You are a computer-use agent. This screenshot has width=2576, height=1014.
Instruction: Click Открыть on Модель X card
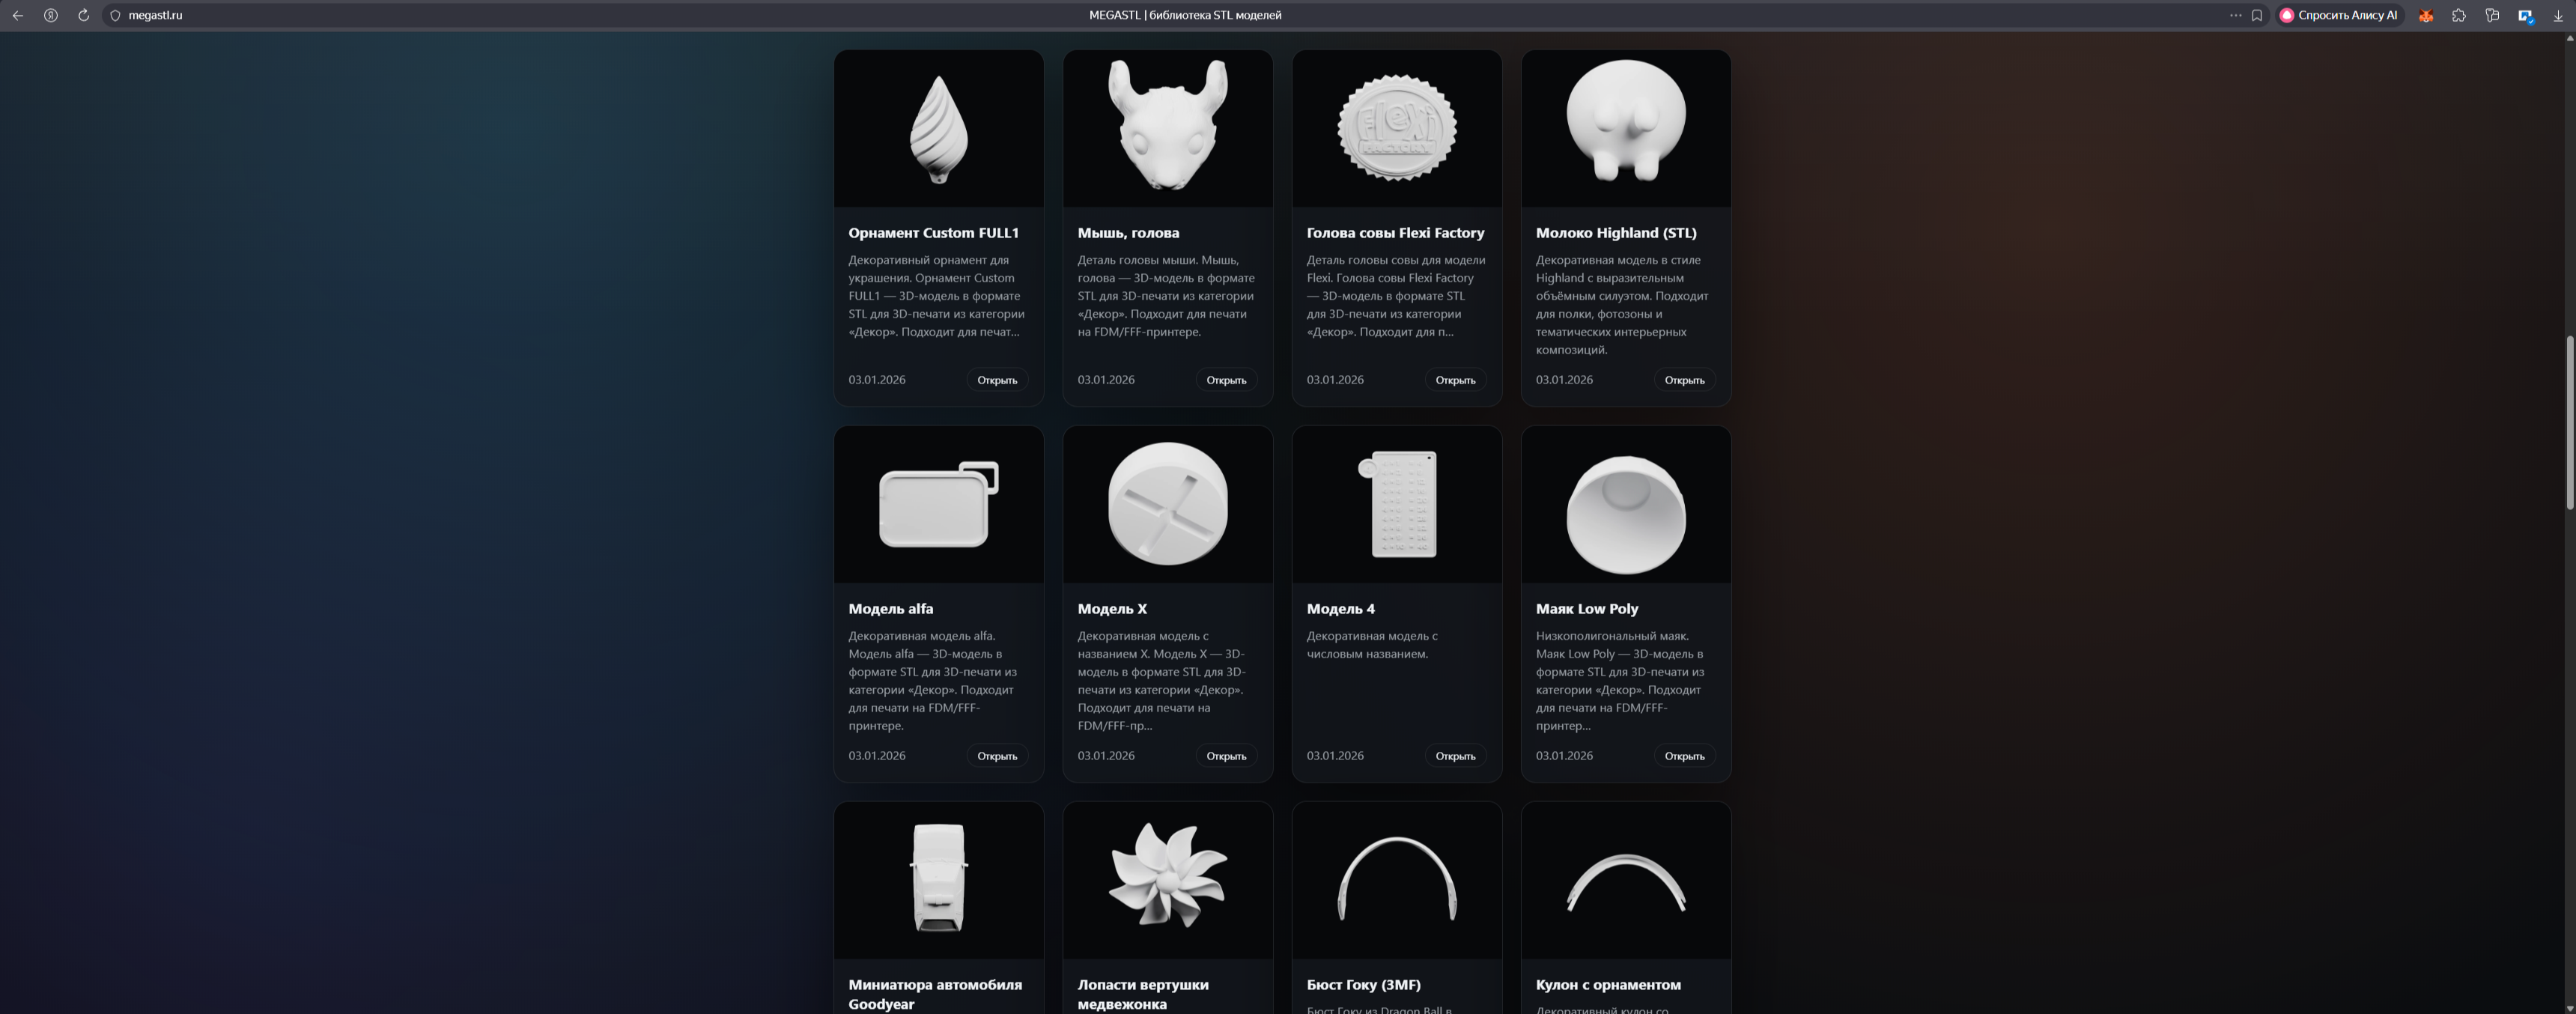click(1226, 756)
